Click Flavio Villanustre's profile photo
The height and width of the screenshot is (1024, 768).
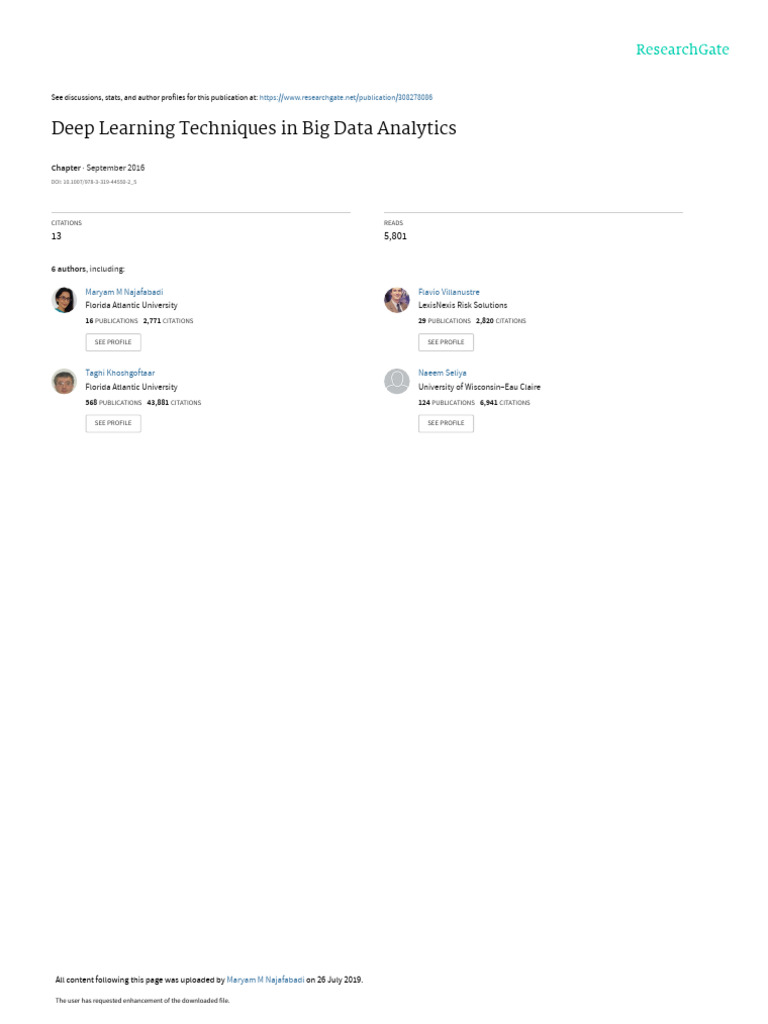point(397,300)
